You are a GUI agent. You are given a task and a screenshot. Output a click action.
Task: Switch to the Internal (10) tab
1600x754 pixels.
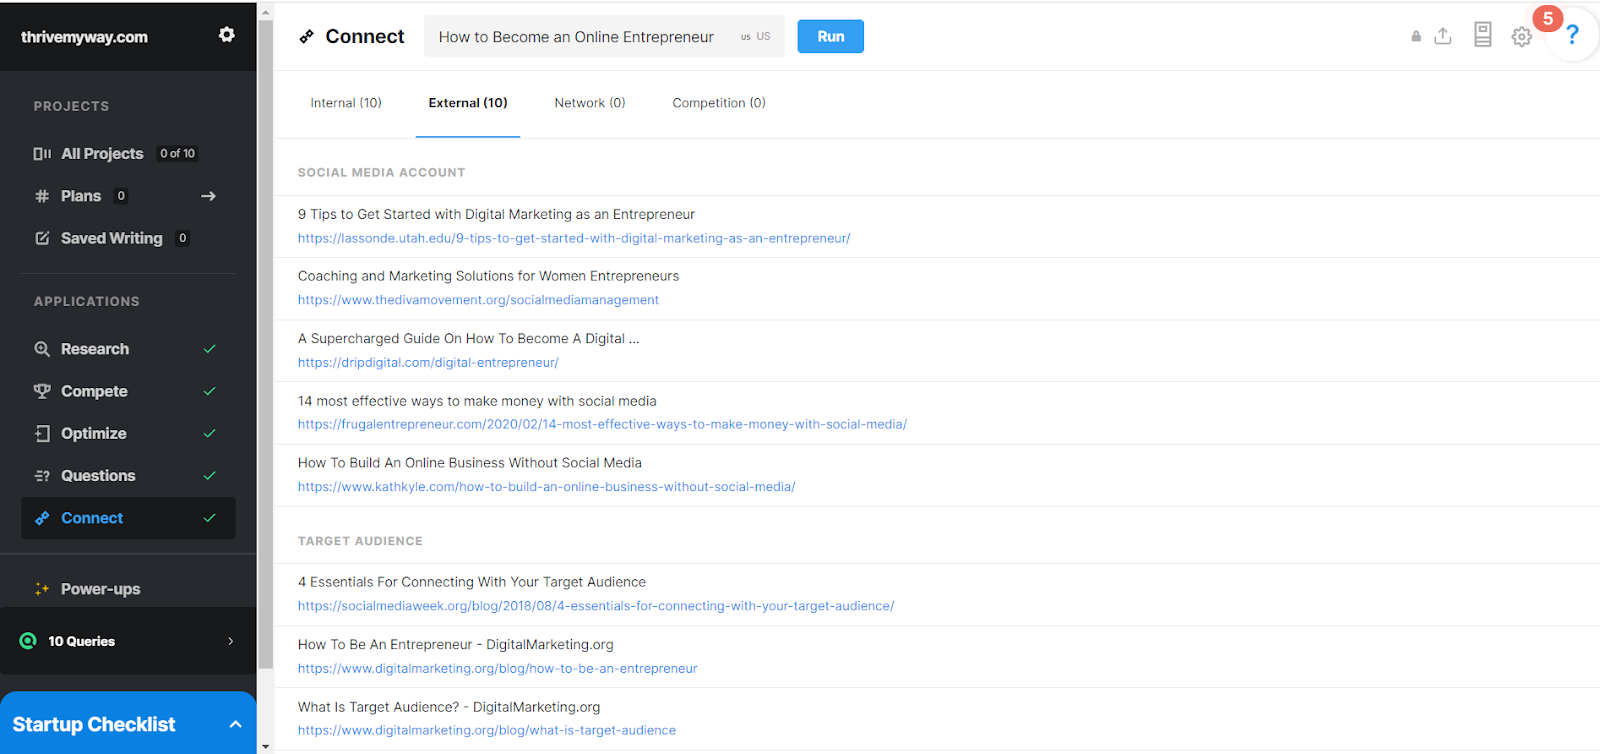tap(346, 103)
